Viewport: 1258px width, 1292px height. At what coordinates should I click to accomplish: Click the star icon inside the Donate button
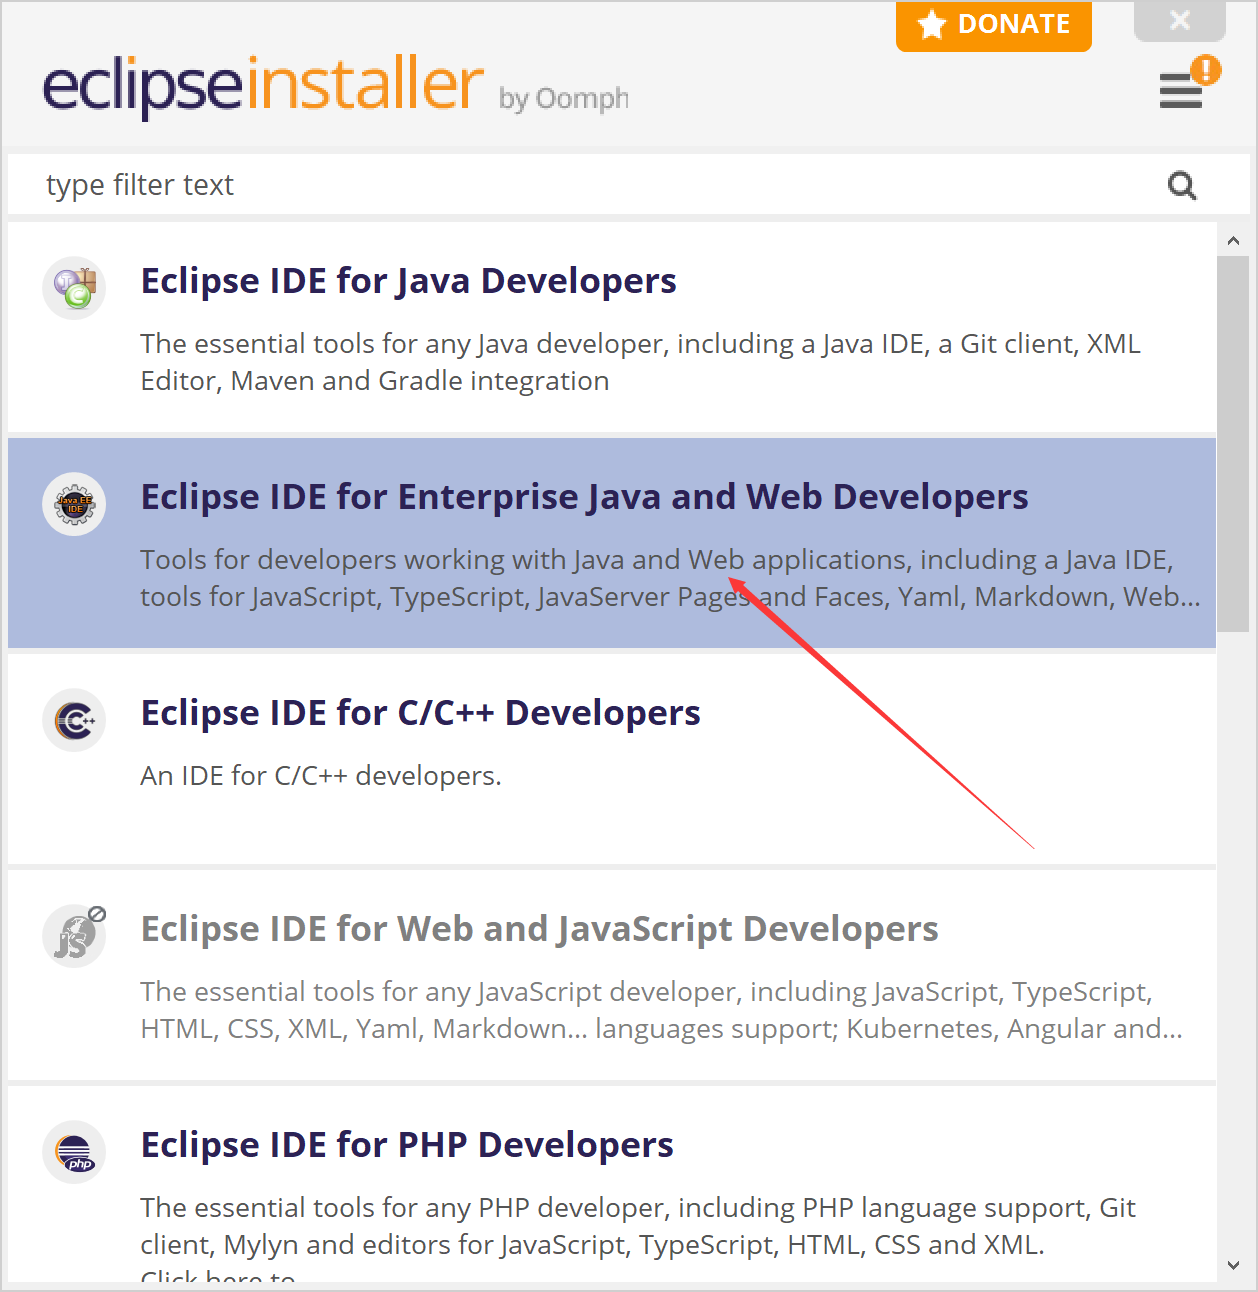(x=933, y=24)
